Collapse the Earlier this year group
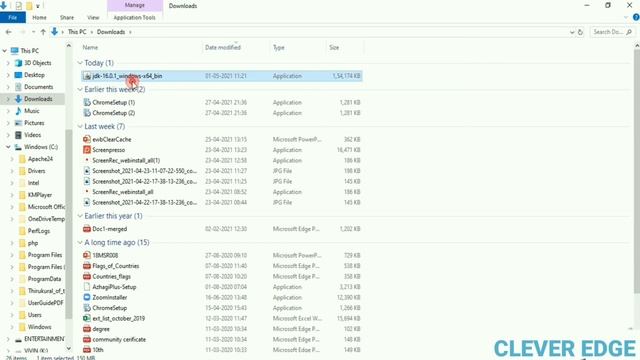The height and width of the screenshot is (360, 640). coord(80,216)
